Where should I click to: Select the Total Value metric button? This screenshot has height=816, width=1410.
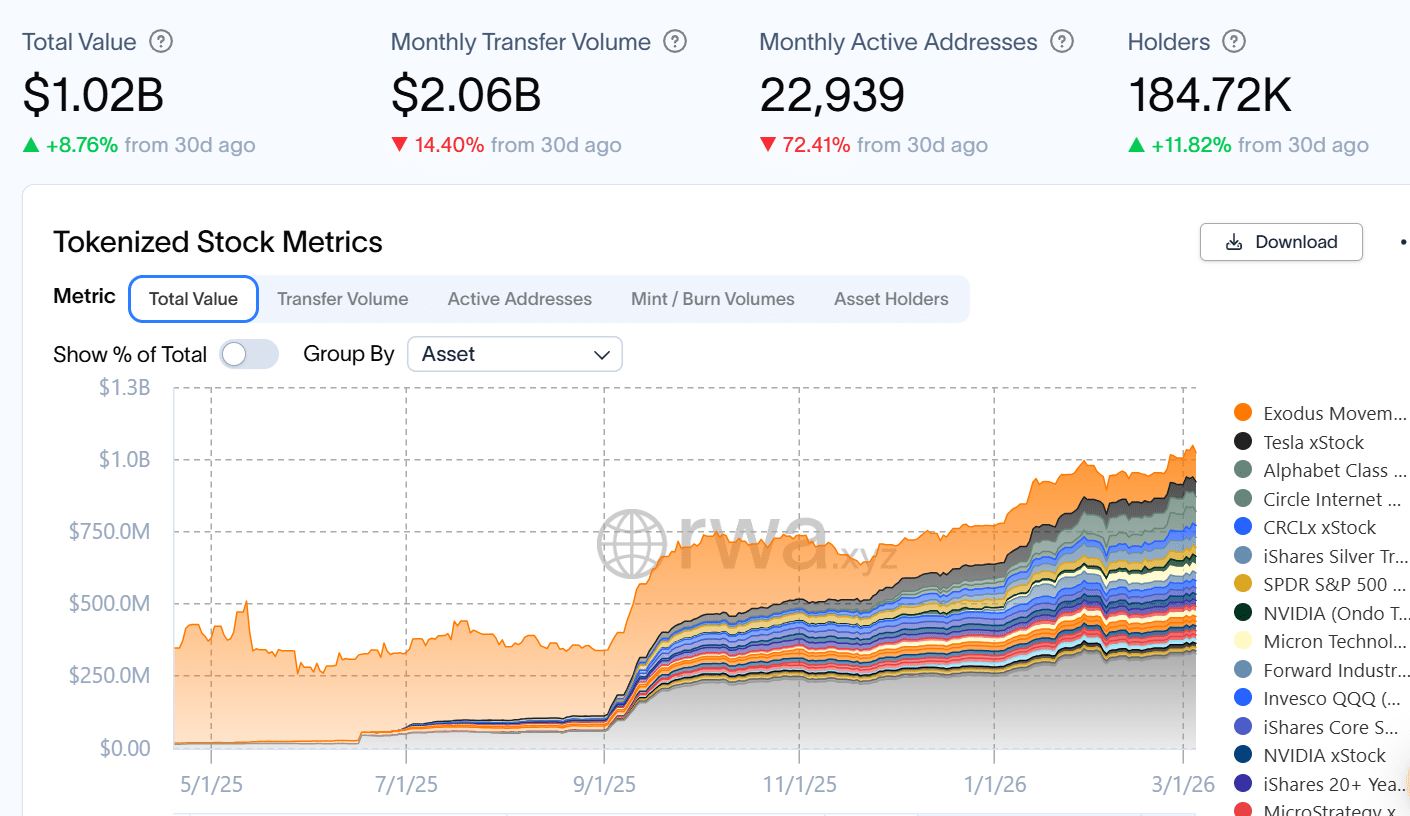(x=193, y=299)
